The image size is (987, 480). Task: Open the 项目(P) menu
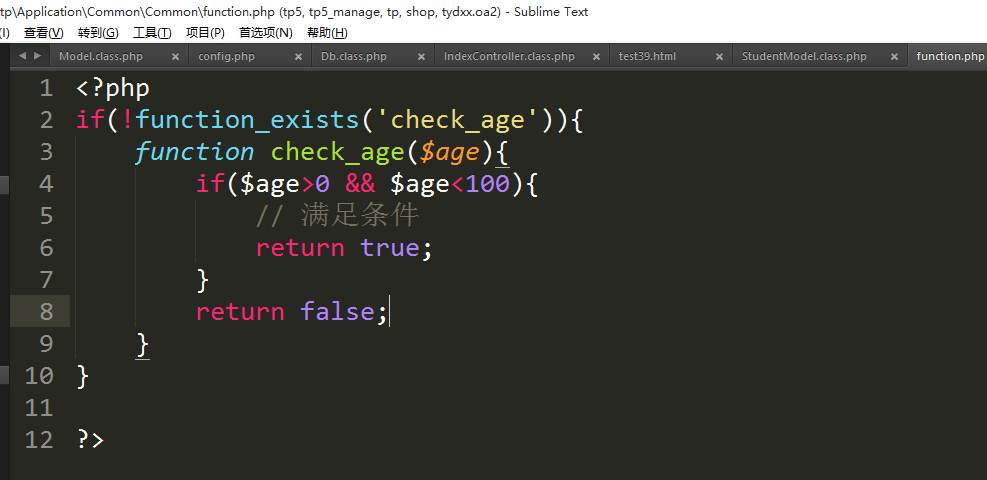tap(205, 33)
